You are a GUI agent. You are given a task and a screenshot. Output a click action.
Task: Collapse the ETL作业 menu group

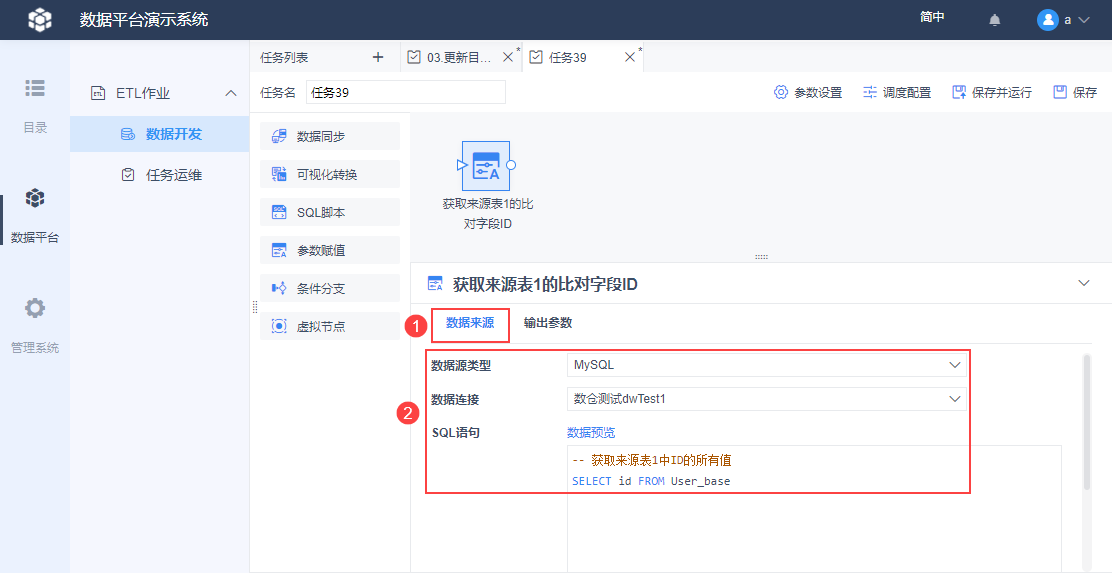click(230, 93)
